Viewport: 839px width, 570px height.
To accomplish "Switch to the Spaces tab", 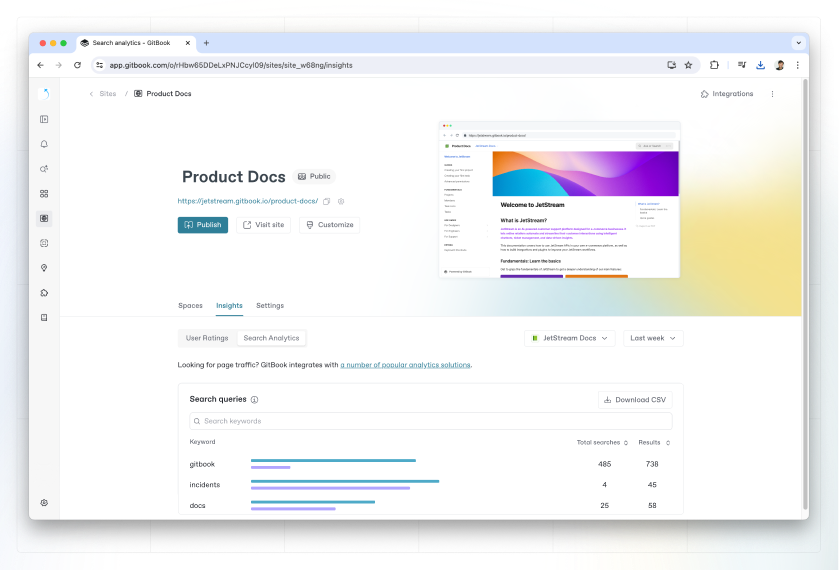I will tap(190, 305).
